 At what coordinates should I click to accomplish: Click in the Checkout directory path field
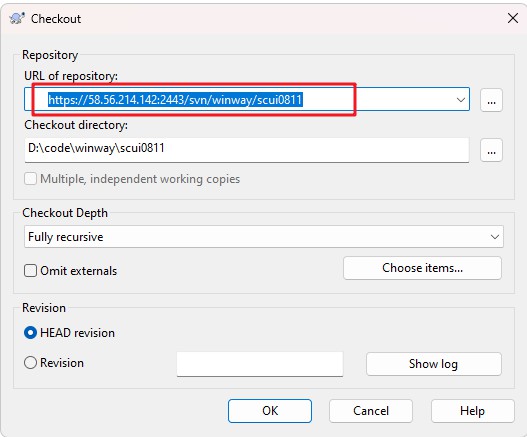[x=247, y=150]
